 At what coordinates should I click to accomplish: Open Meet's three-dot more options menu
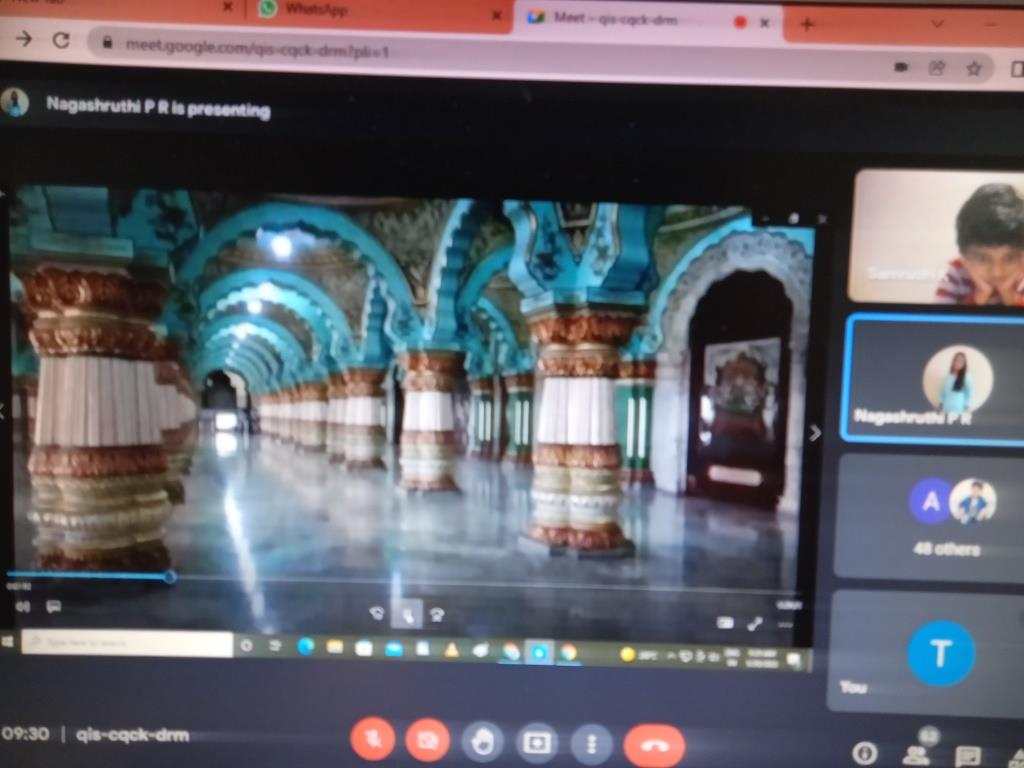point(592,744)
